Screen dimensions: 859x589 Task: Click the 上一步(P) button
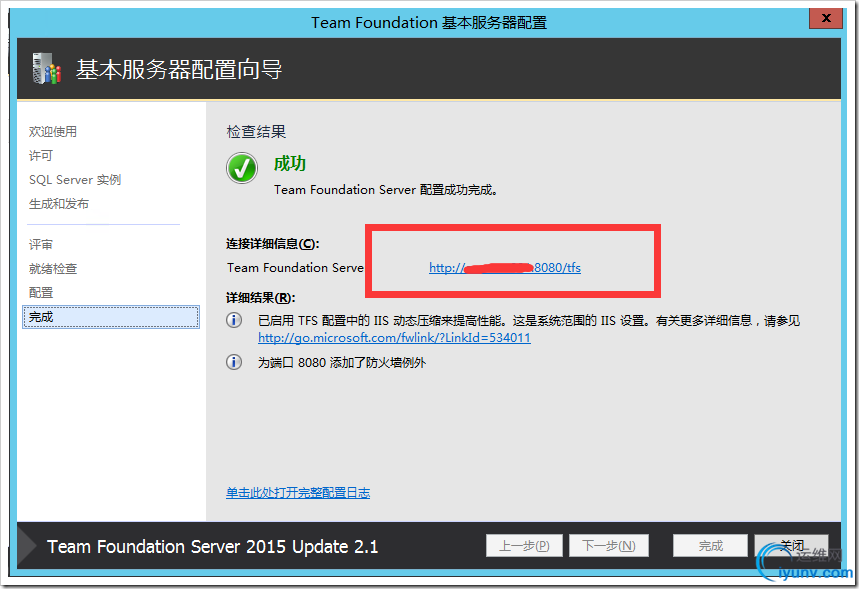tap(524, 546)
